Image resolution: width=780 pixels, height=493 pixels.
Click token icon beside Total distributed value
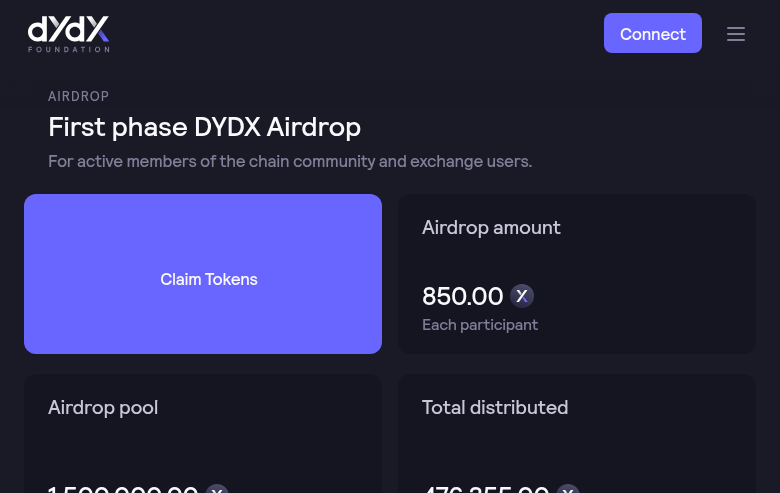pyautogui.click(x=568, y=489)
